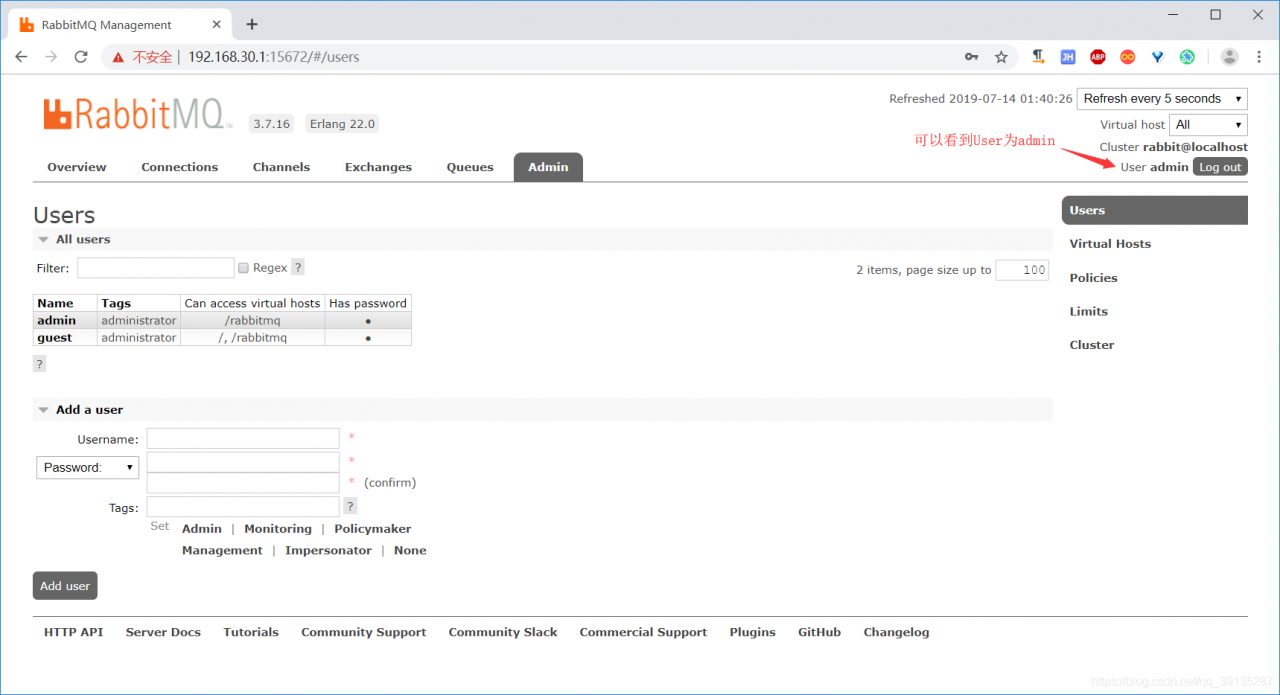Set the Policymaker tag link
The width and height of the screenshot is (1280, 695).
point(373,529)
